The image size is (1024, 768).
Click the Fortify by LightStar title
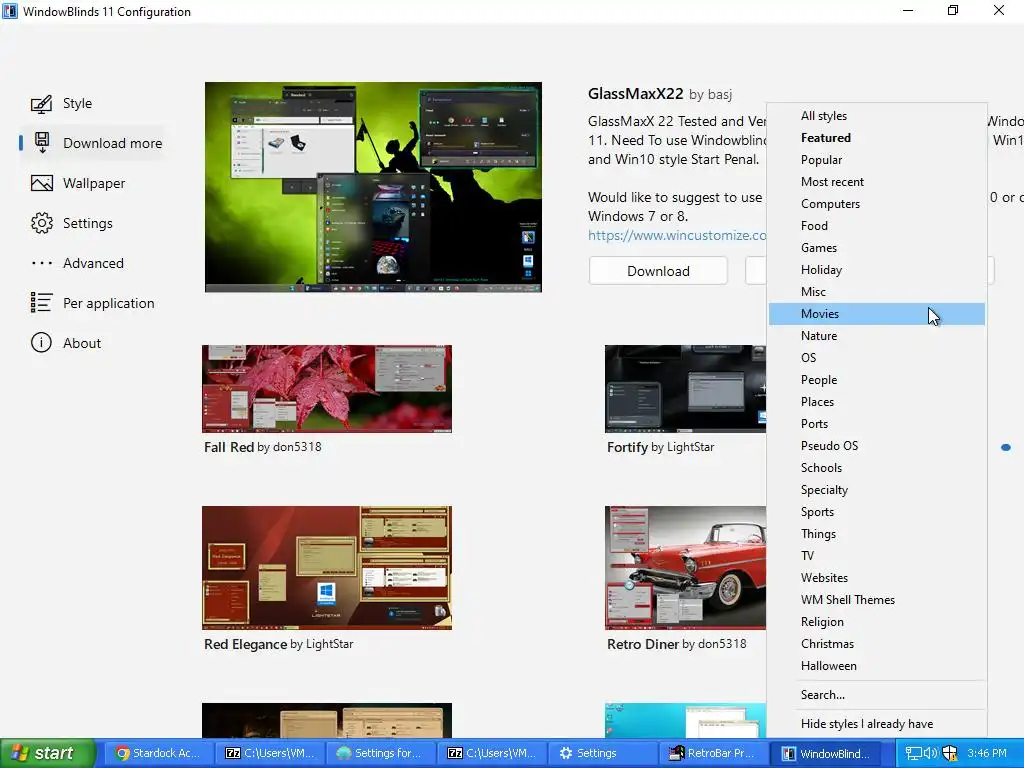[660, 447]
